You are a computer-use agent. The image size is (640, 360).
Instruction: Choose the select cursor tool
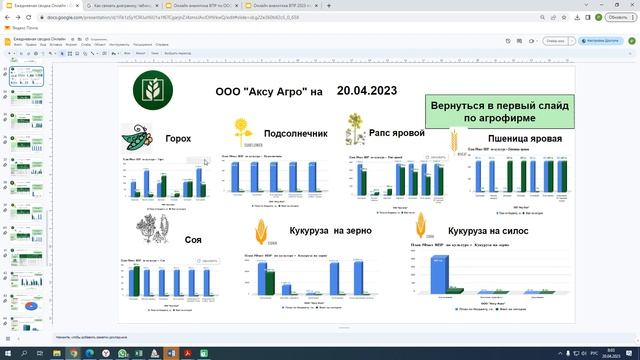[x=62, y=53]
